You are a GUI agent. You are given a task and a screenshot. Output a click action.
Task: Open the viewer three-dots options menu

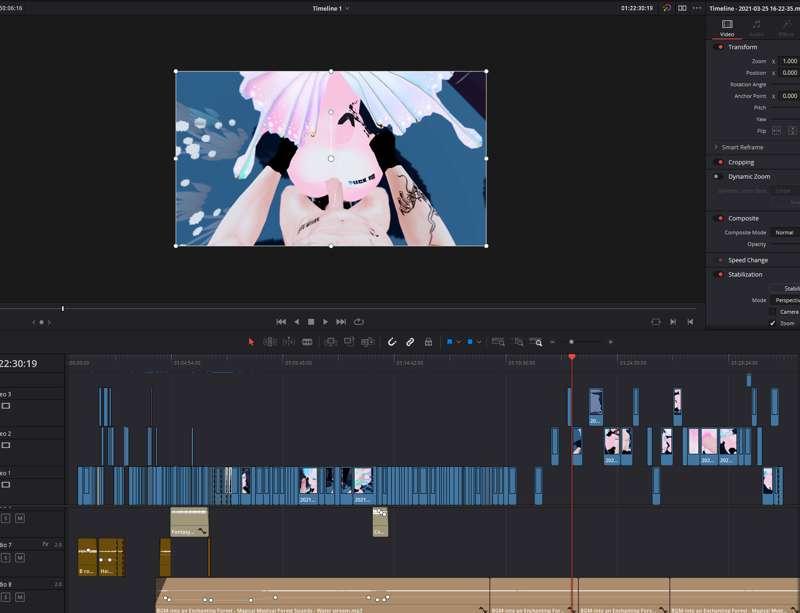point(697,8)
